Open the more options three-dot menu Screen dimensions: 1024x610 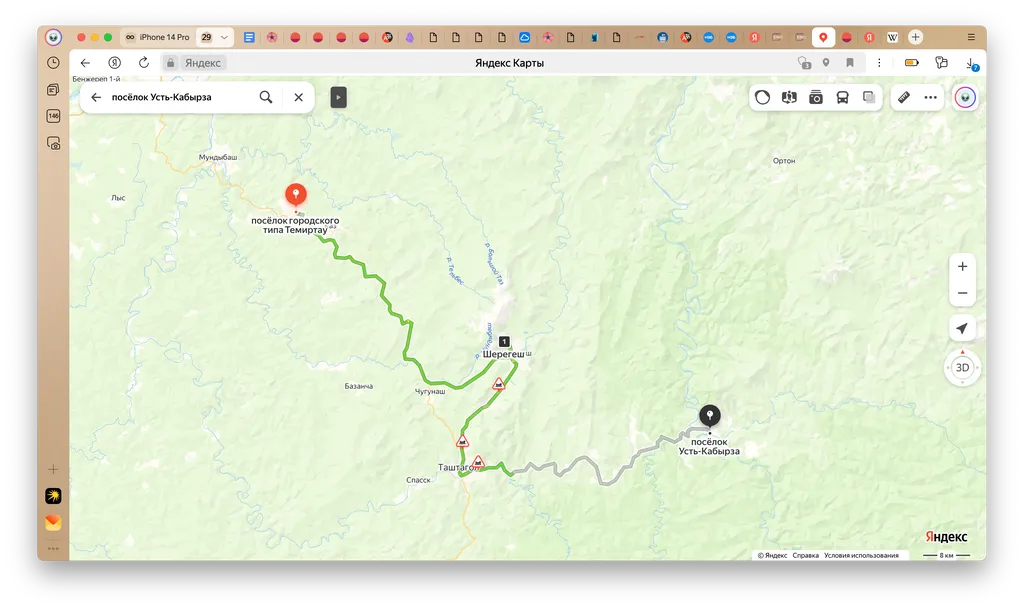(x=930, y=97)
